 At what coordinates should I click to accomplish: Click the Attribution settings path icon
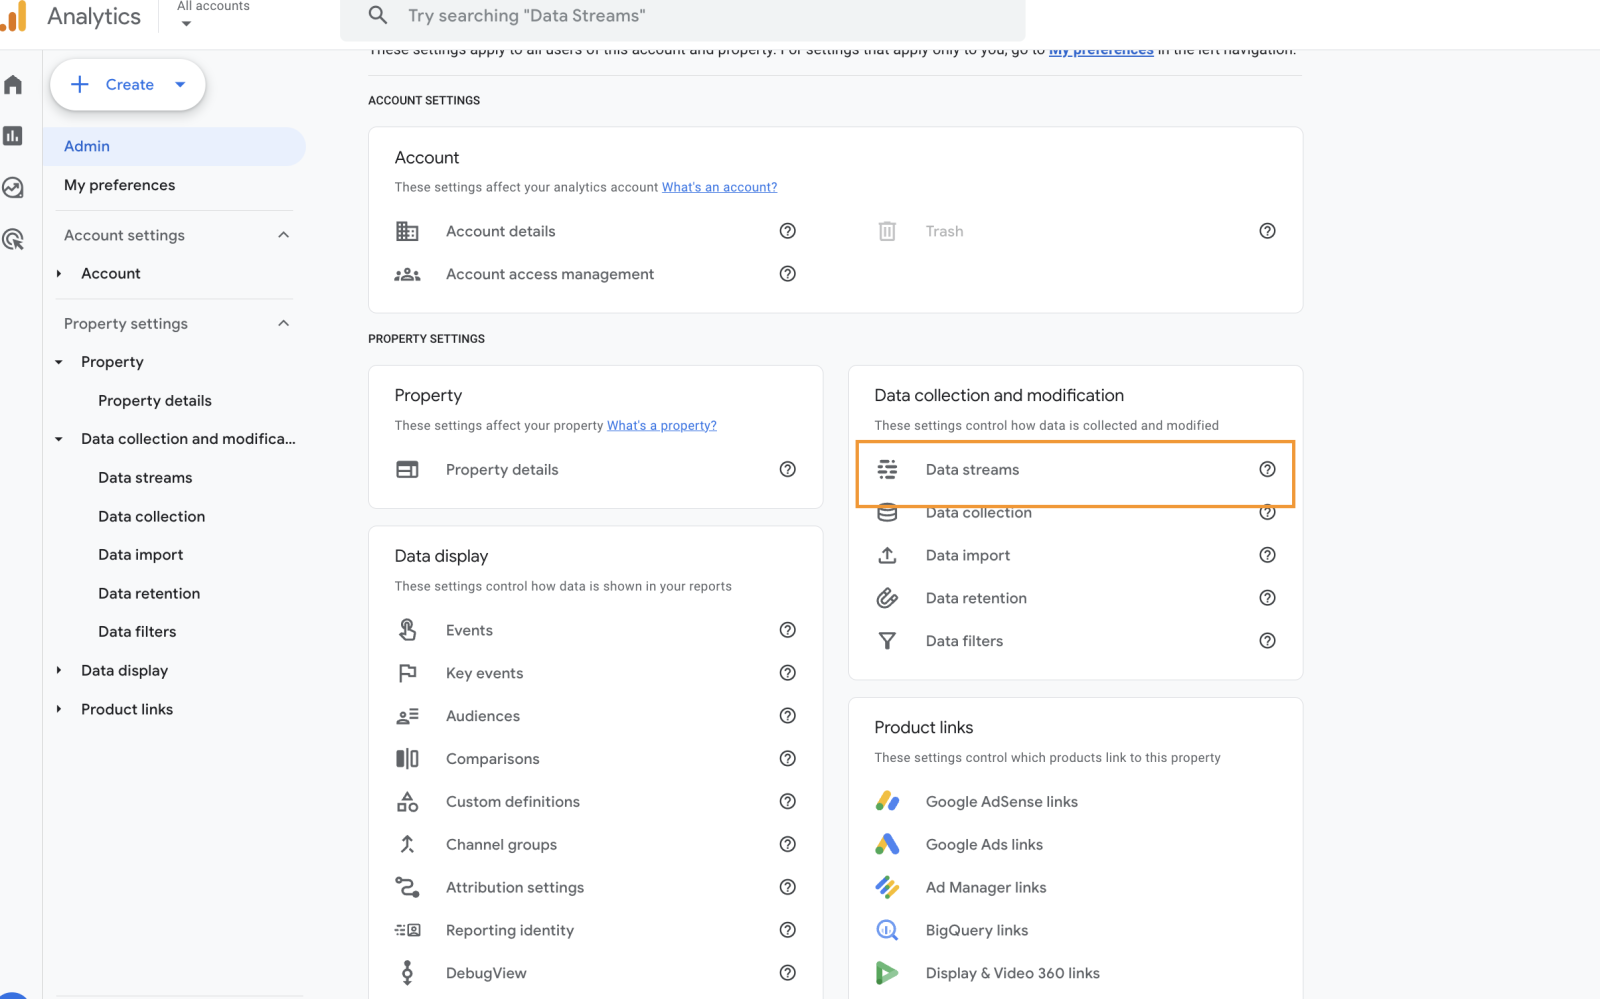(407, 887)
